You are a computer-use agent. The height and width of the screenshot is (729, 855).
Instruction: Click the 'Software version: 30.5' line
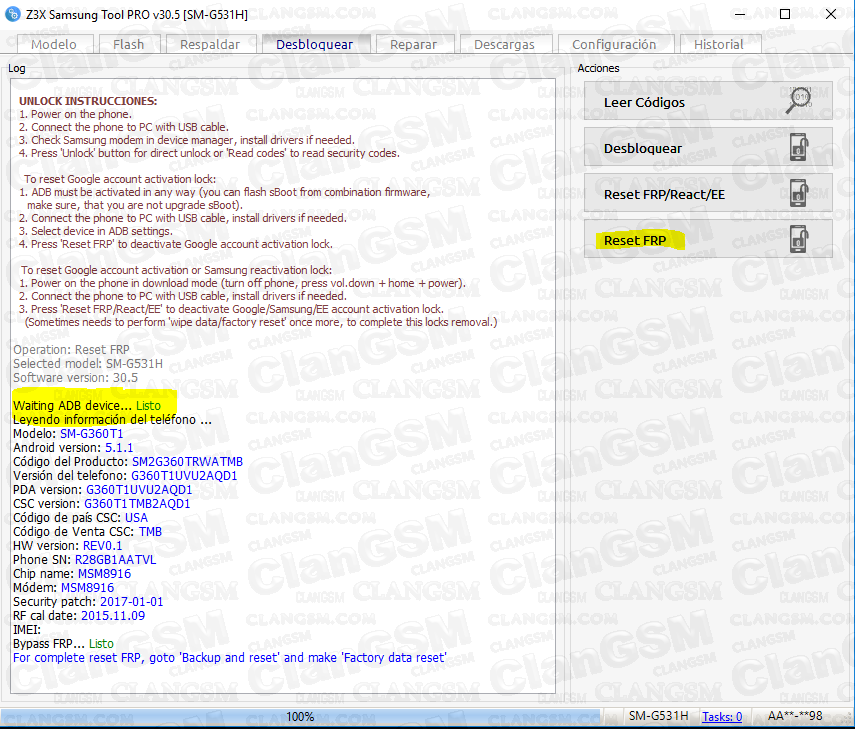(x=75, y=377)
